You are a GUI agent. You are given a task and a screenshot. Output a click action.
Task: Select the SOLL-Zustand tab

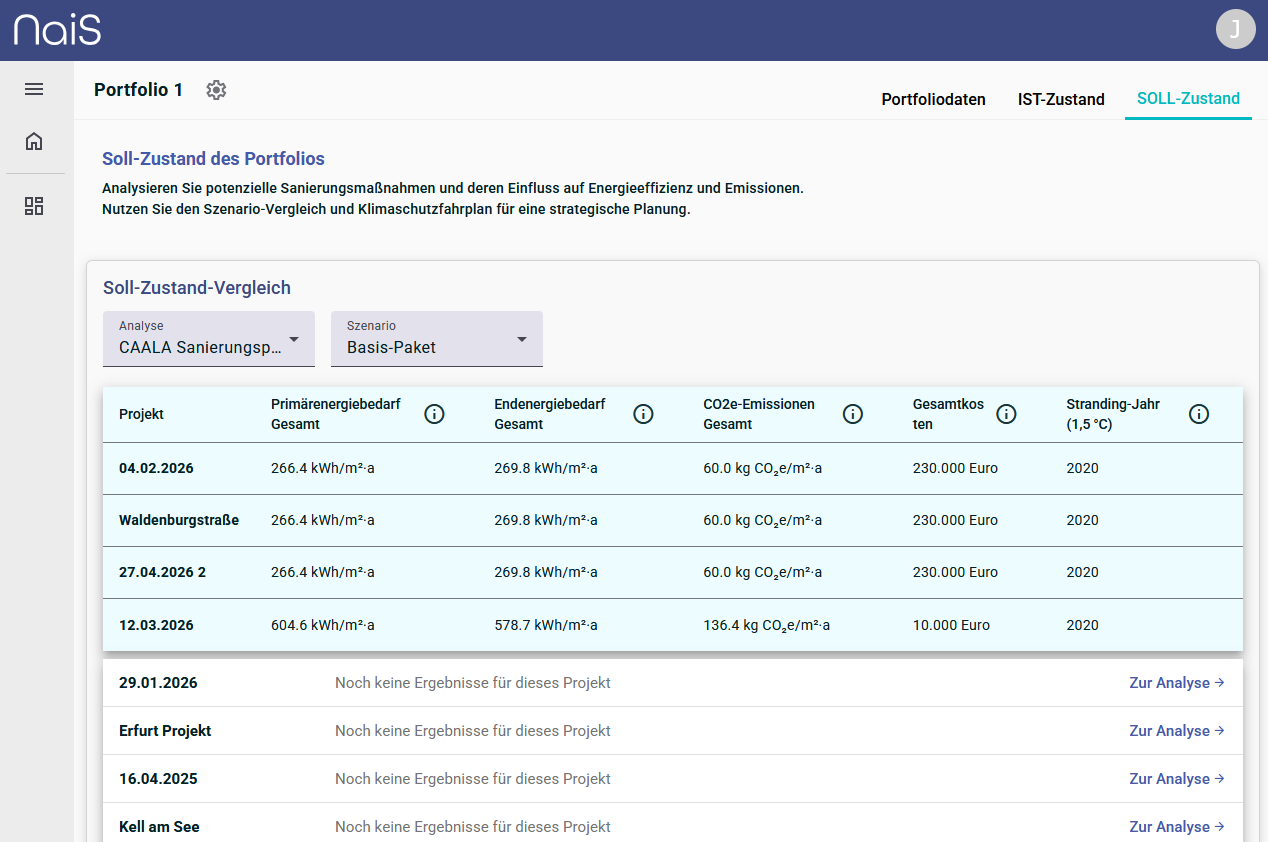pyautogui.click(x=1188, y=99)
